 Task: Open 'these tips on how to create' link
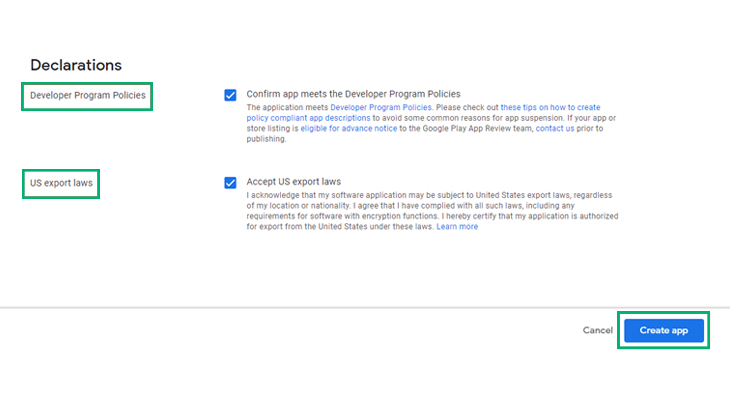[x=550, y=107]
